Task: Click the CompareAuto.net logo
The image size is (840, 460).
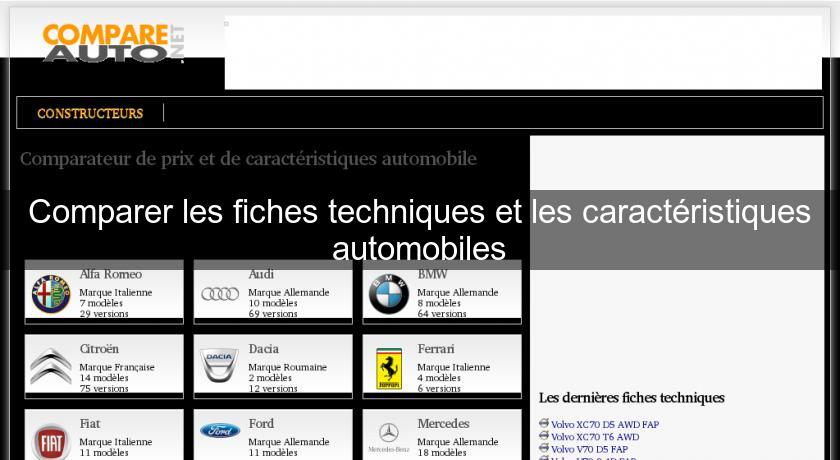Action: click(114, 43)
